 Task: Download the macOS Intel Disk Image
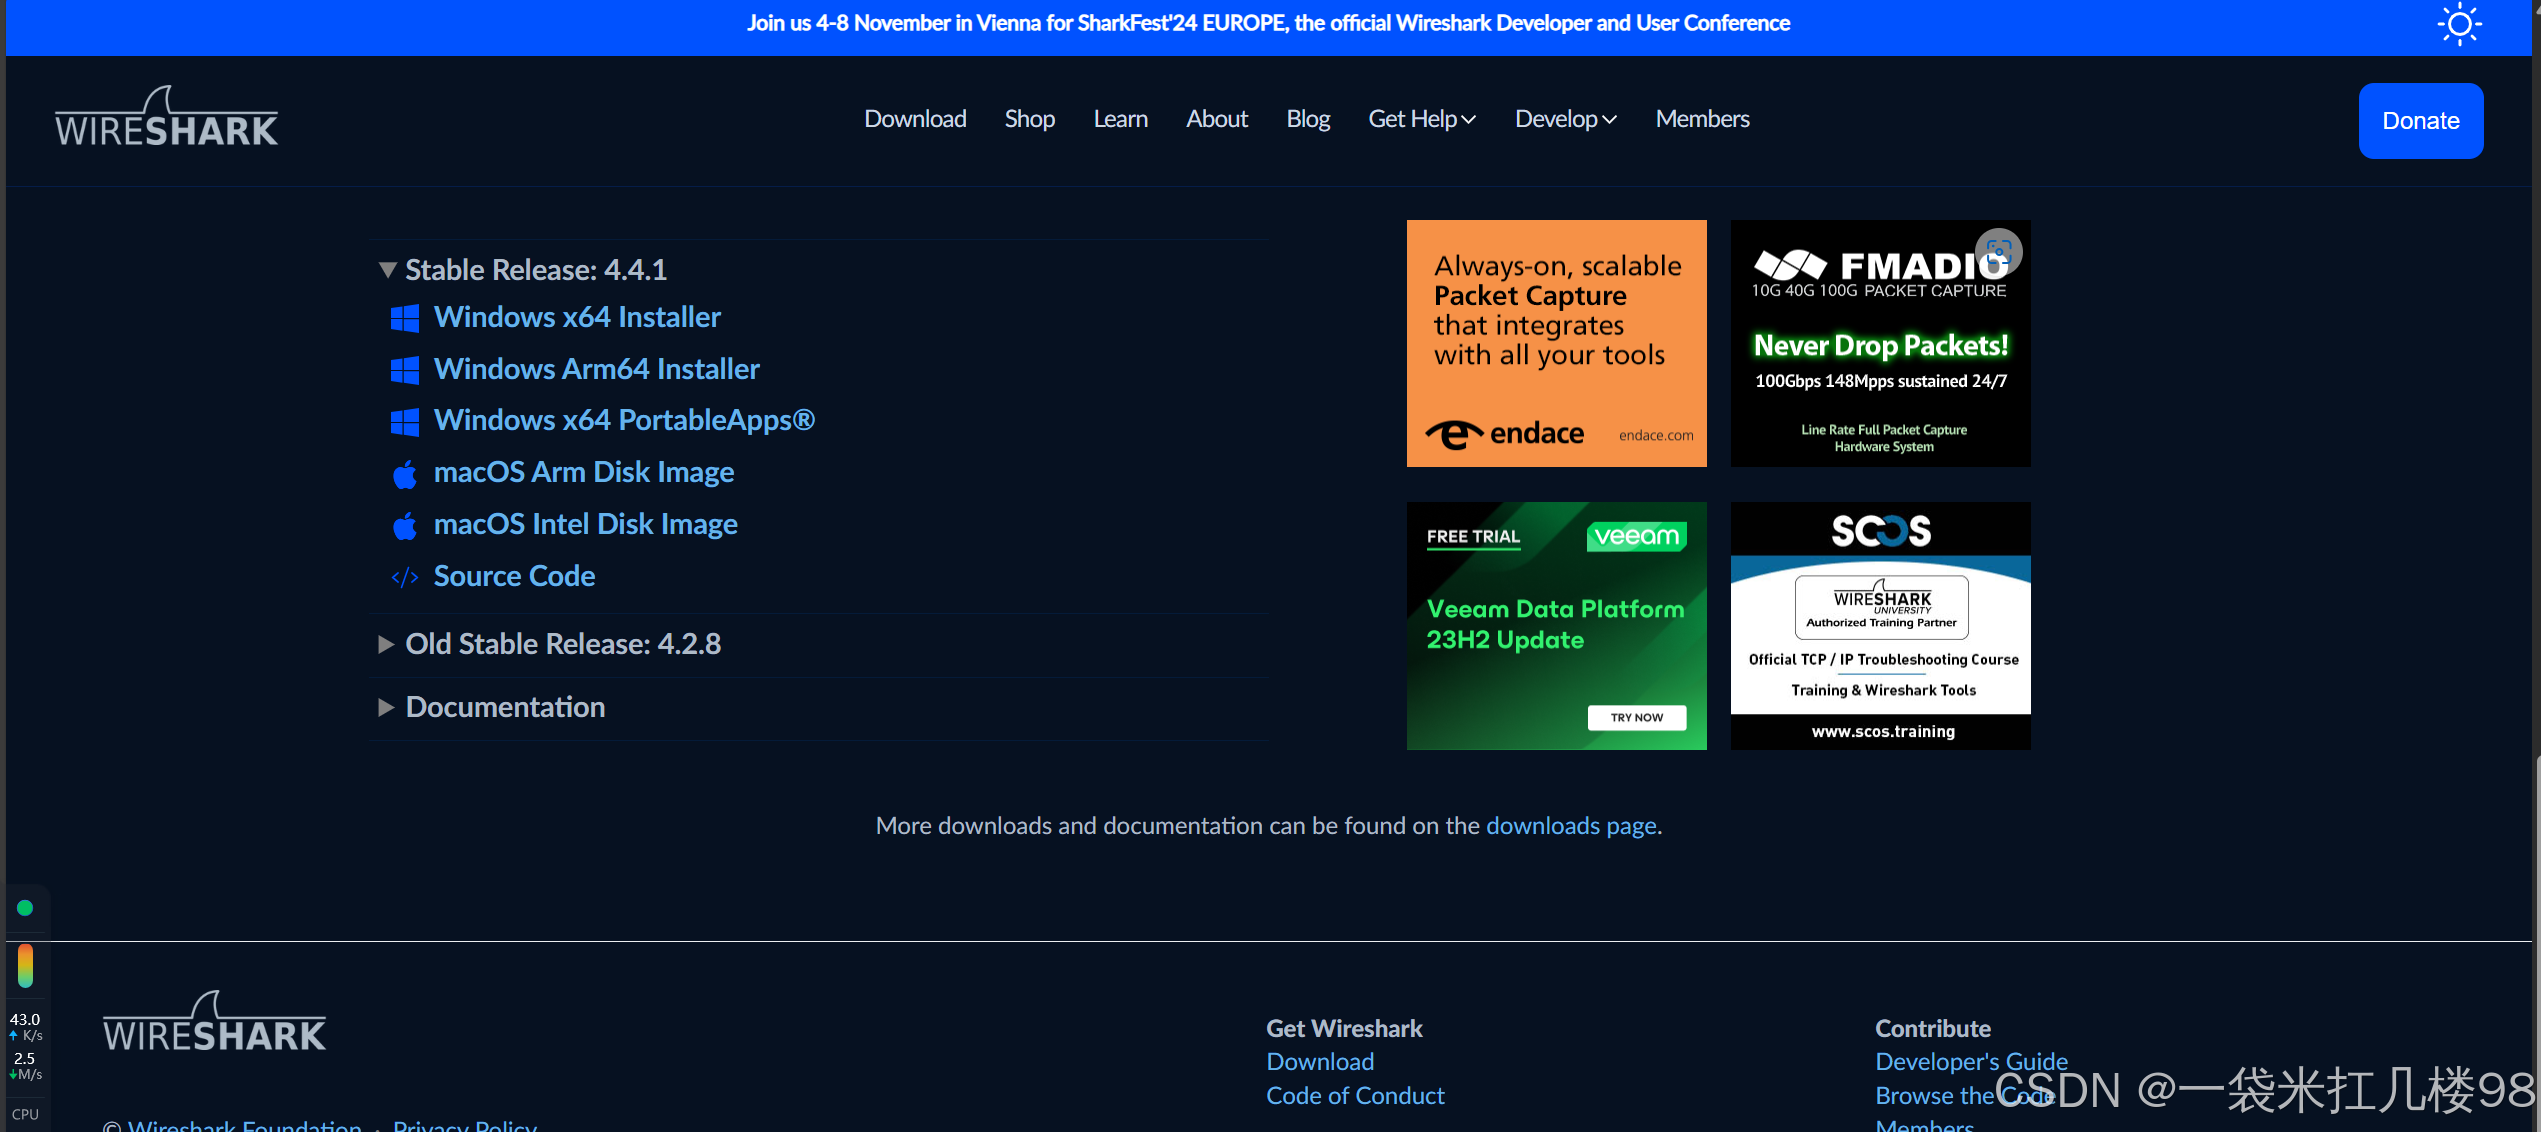tap(586, 525)
